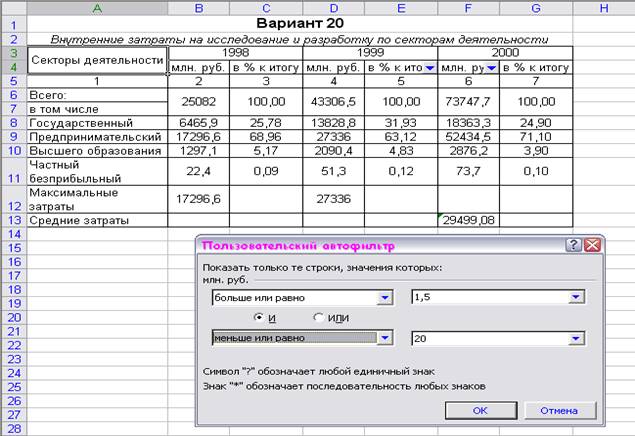Image resolution: width=635 pixels, height=436 pixels.
Task: Expand the 'меньше или равно' condition dropdown
Action: pyautogui.click(x=385, y=338)
